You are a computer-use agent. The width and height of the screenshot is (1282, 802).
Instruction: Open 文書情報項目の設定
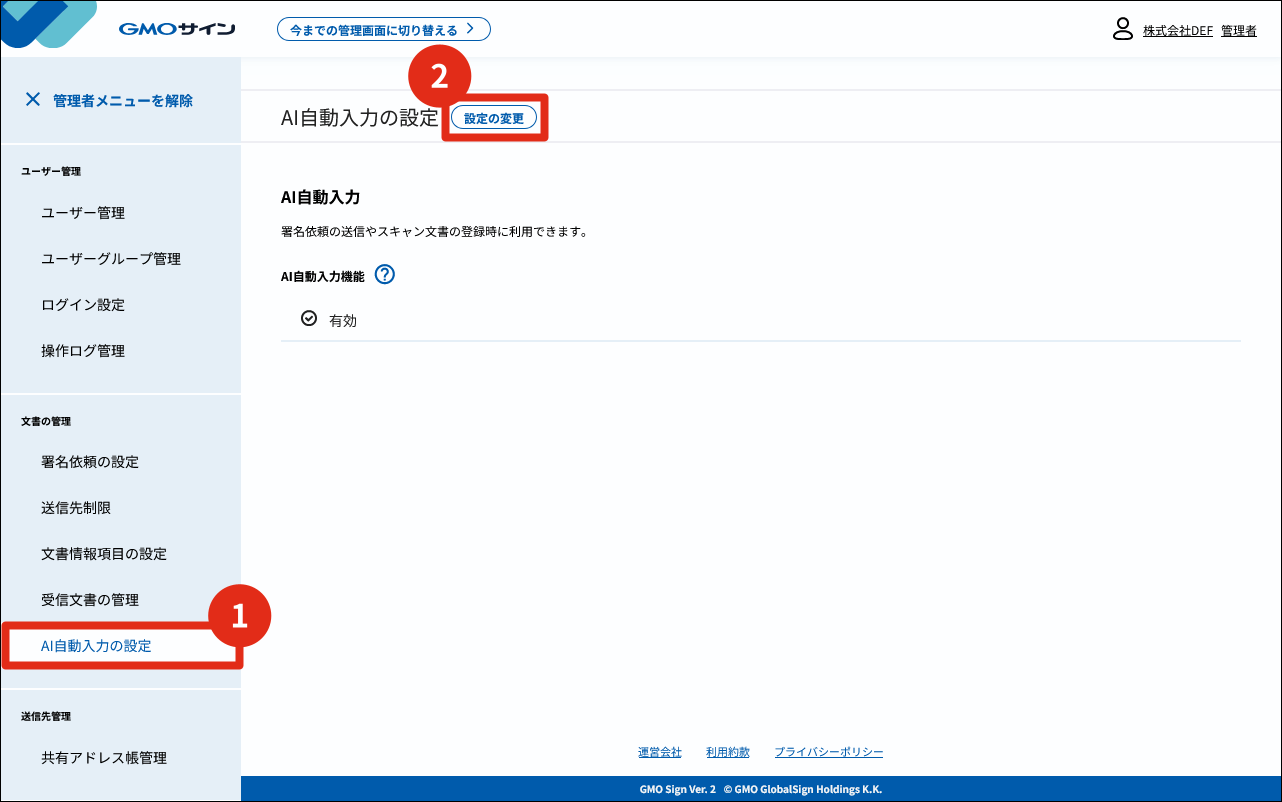(104, 554)
